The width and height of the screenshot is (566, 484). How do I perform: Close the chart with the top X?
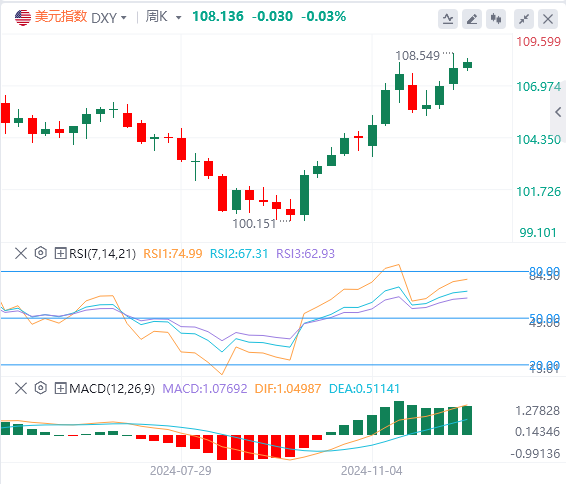(x=548, y=19)
